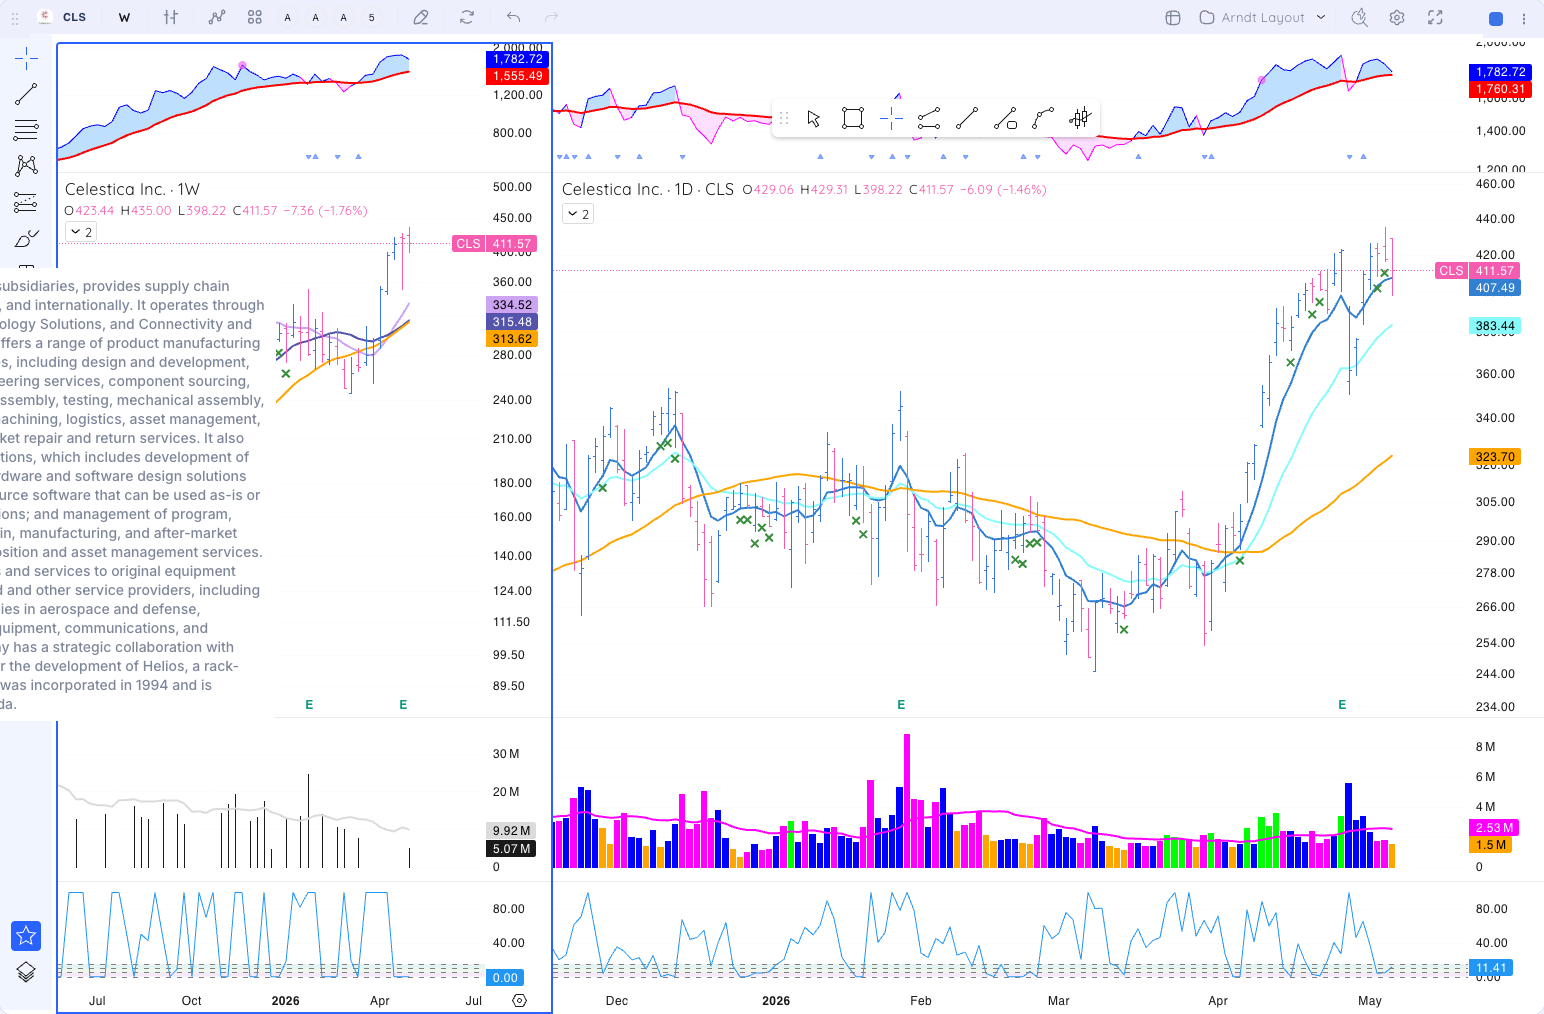Open the bar chart style selector
1544x1014 pixels.
pos(171,17)
